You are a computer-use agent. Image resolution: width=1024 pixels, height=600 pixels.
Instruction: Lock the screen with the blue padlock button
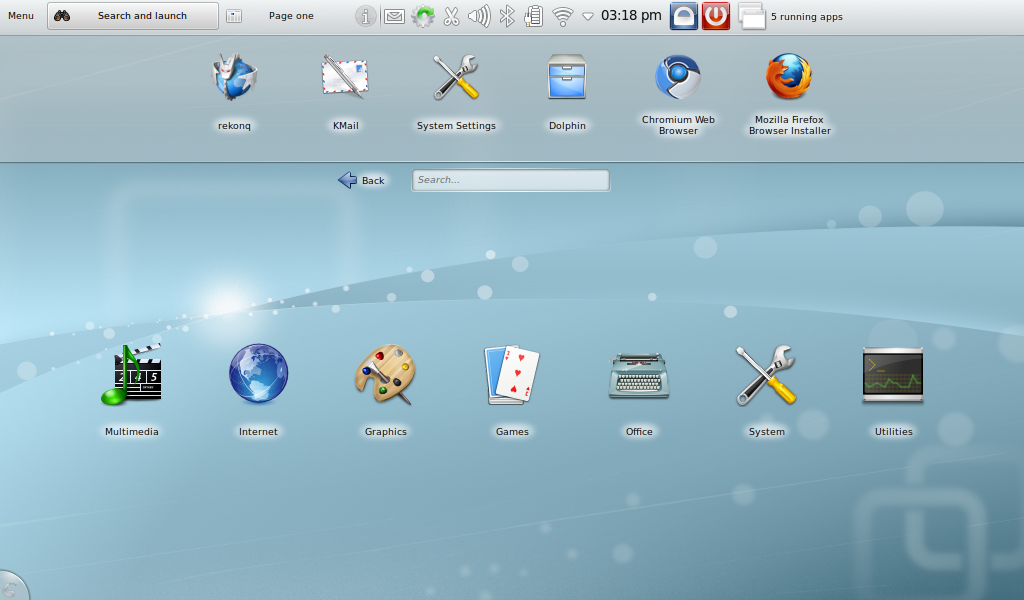684,16
